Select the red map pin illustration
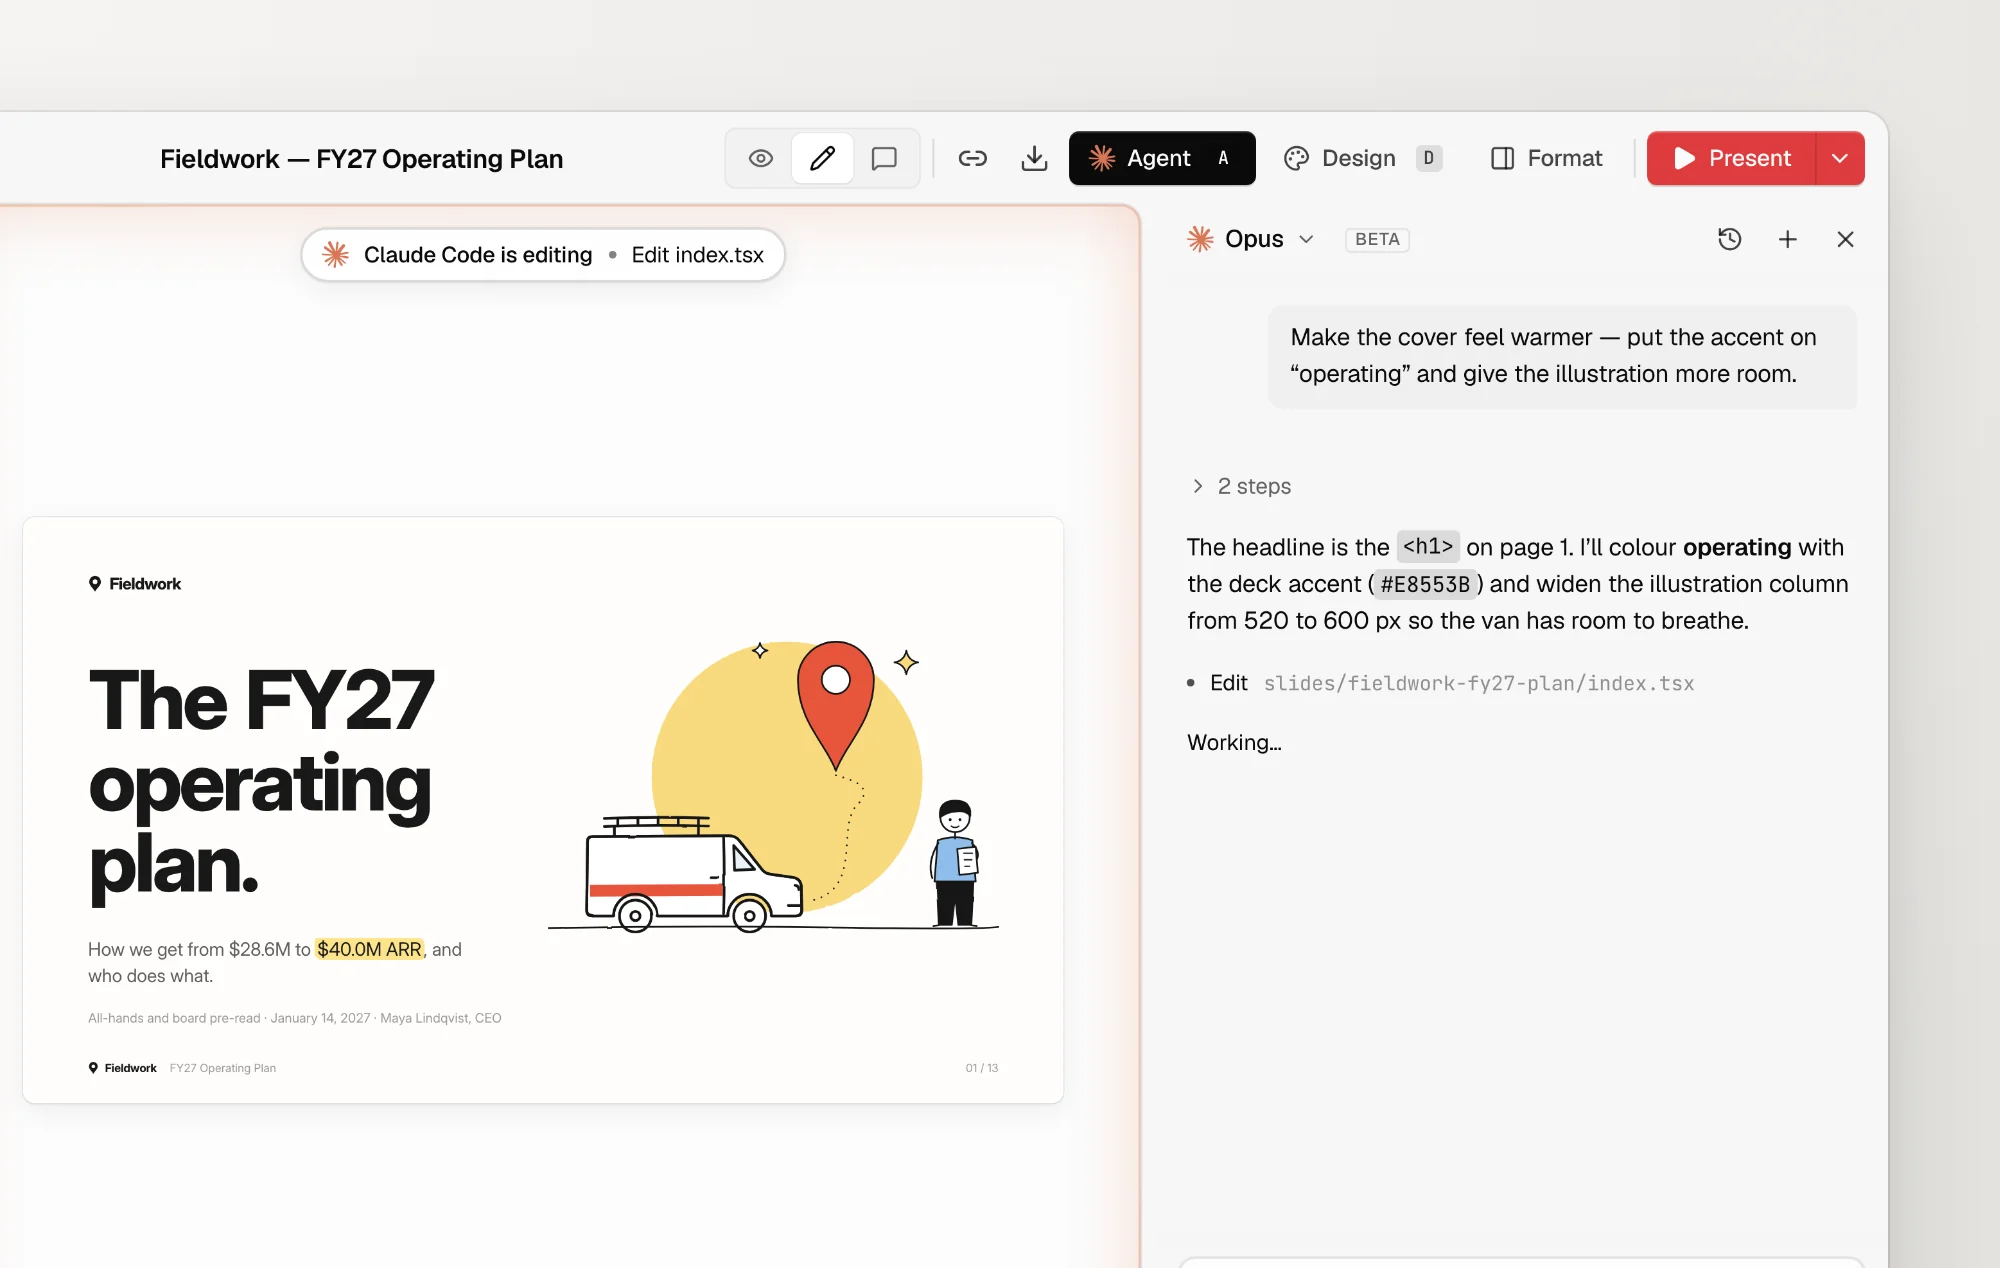The height and width of the screenshot is (1268, 2000). tap(836, 705)
